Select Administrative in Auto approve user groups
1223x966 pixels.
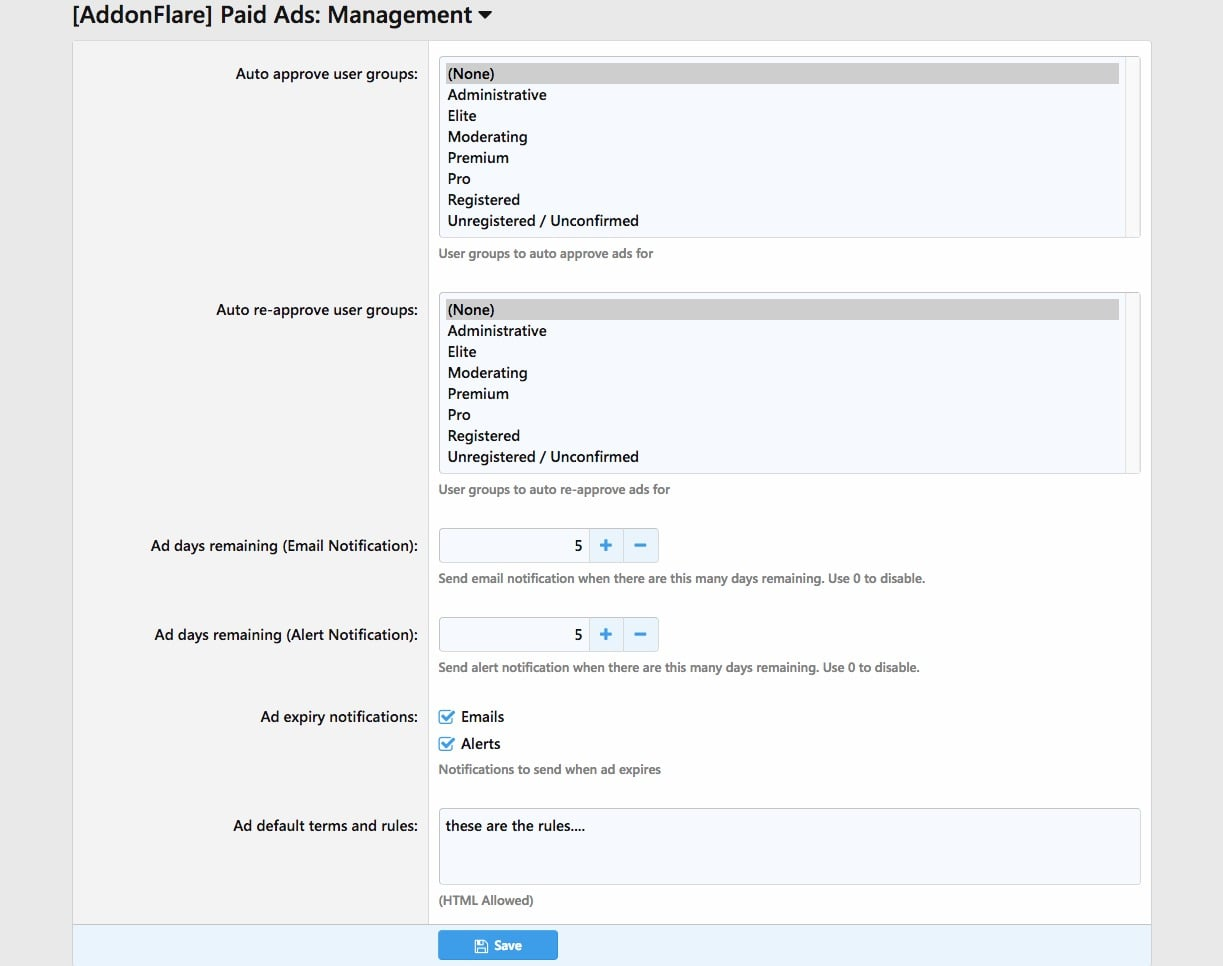pyautogui.click(x=497, y=95)
